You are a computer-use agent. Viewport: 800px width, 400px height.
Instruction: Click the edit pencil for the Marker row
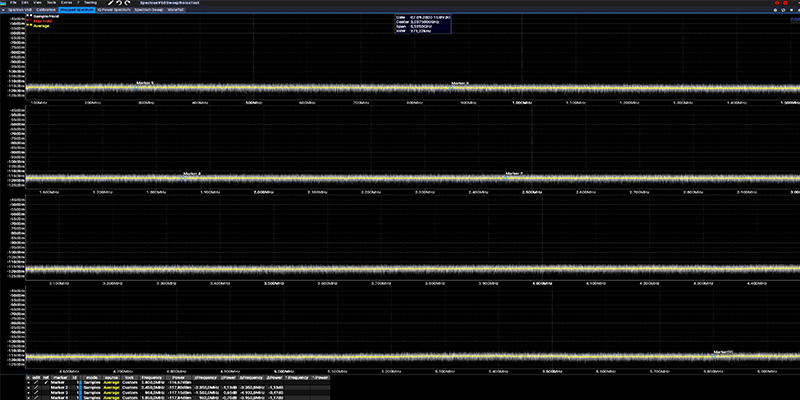coord(36,382)
